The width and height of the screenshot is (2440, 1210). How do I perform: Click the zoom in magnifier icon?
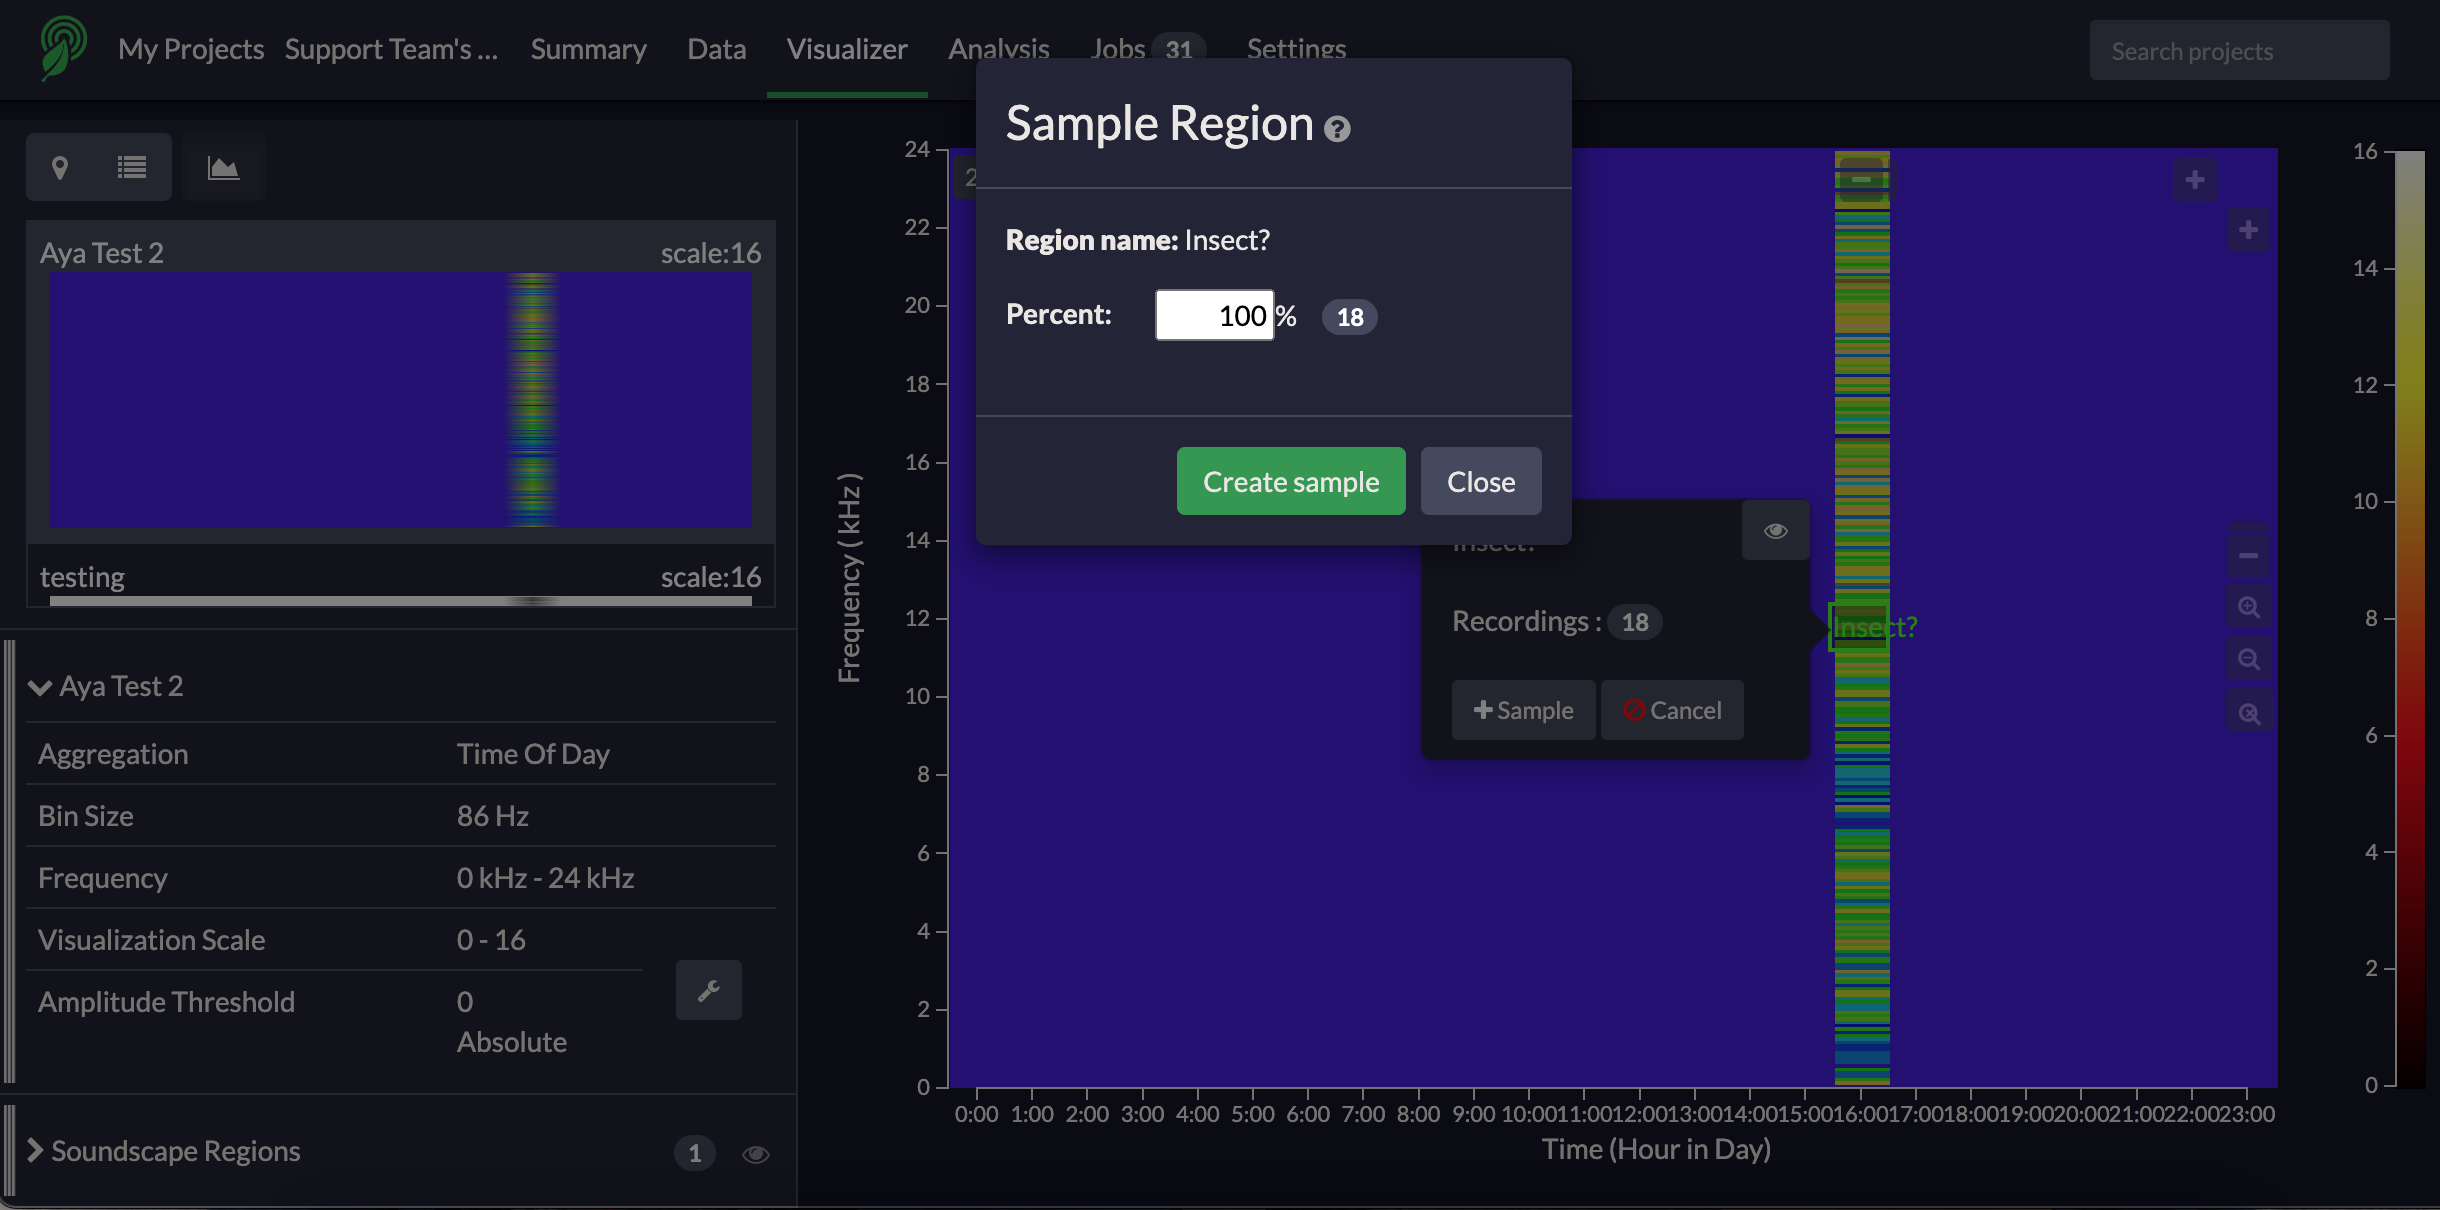(x=2248, y=607)
